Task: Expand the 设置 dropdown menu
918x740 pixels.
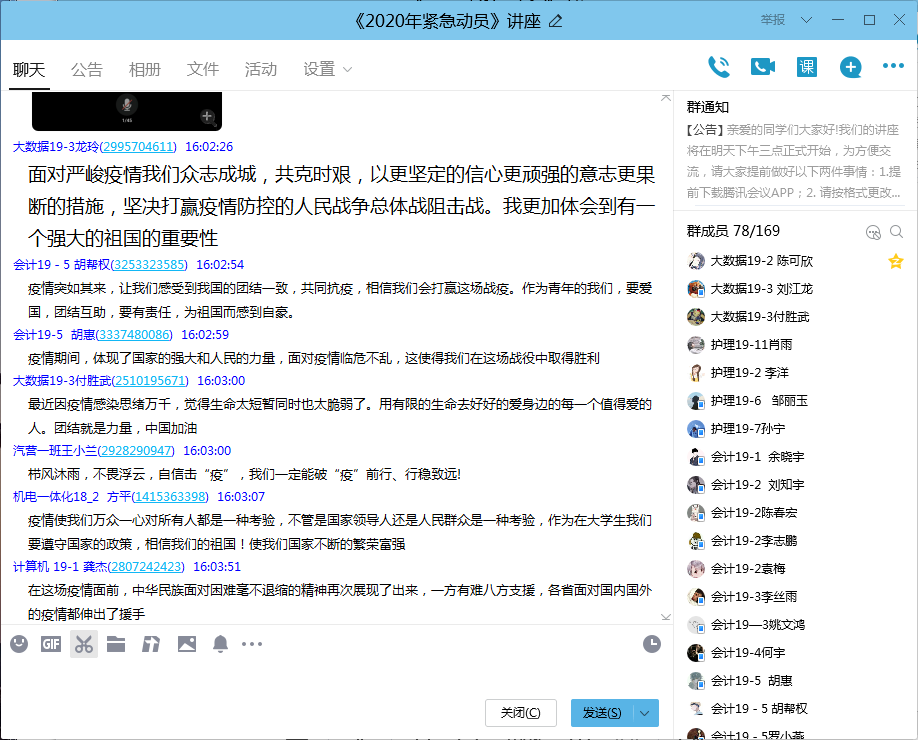Action: tap(328, 69)
